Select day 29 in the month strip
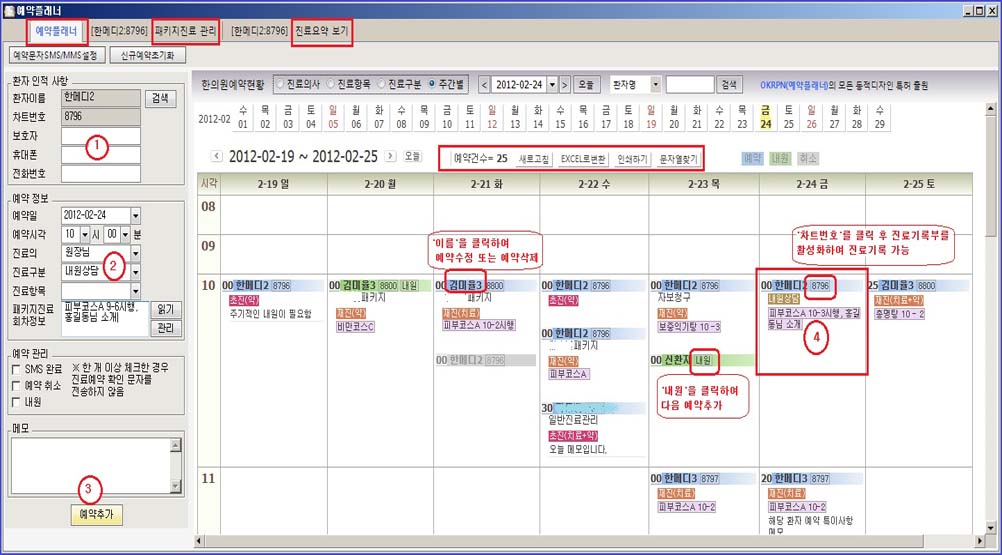Viewport: 1002px width, 555px height. pos(879,118)
